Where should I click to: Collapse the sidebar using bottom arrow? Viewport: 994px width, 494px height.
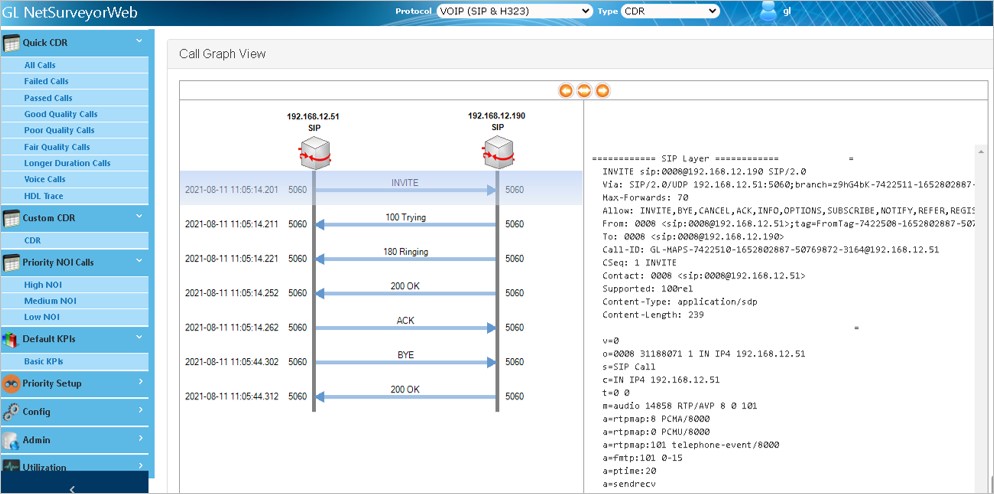point(72,488)
